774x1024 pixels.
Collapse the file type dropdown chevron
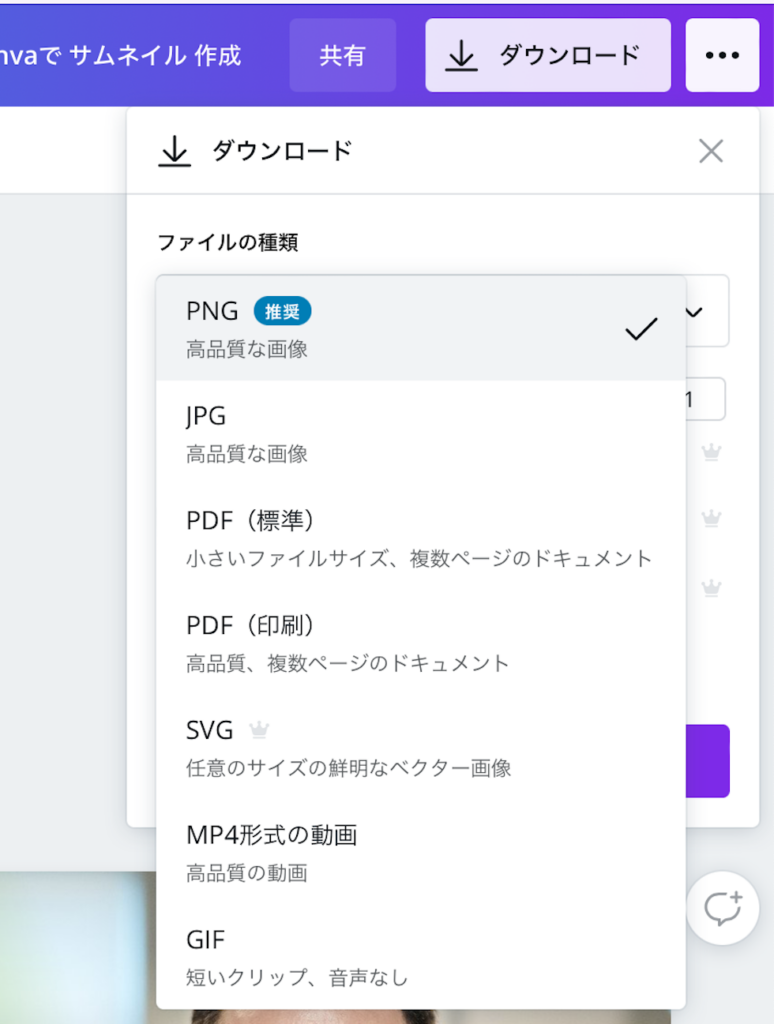tap(695, 312)
